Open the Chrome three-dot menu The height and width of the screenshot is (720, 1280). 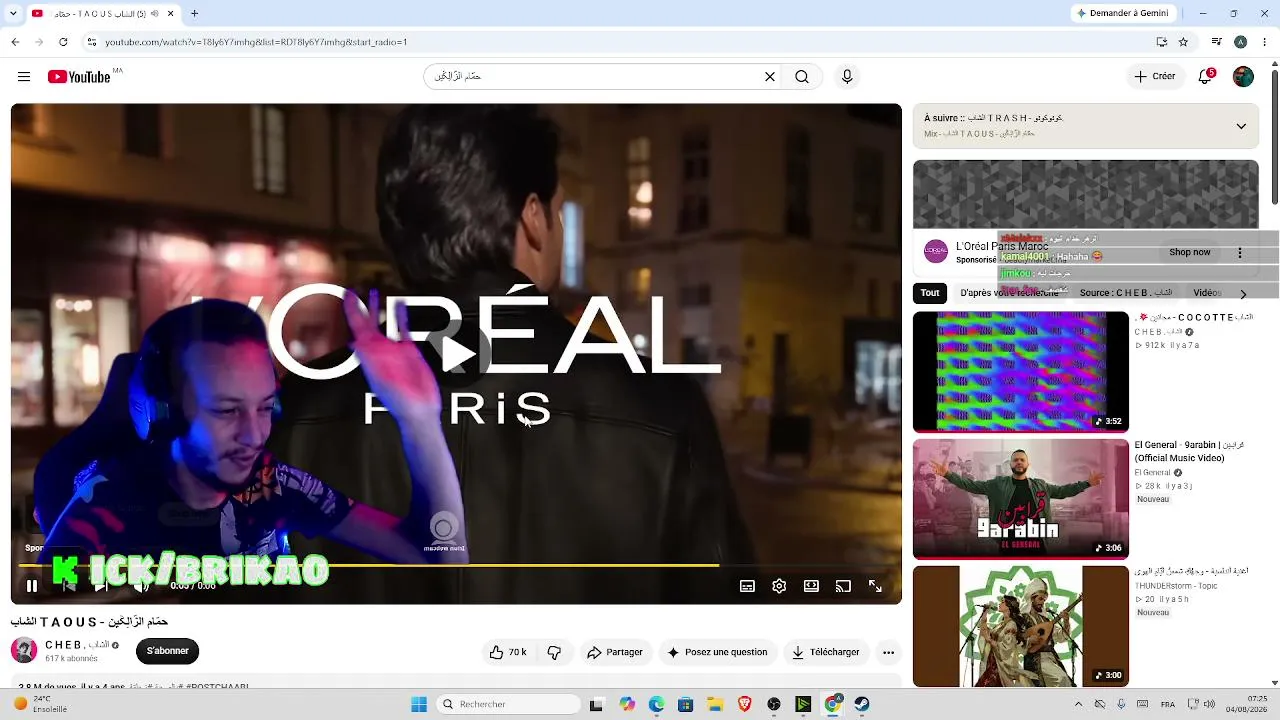[x=1263, y=42]
